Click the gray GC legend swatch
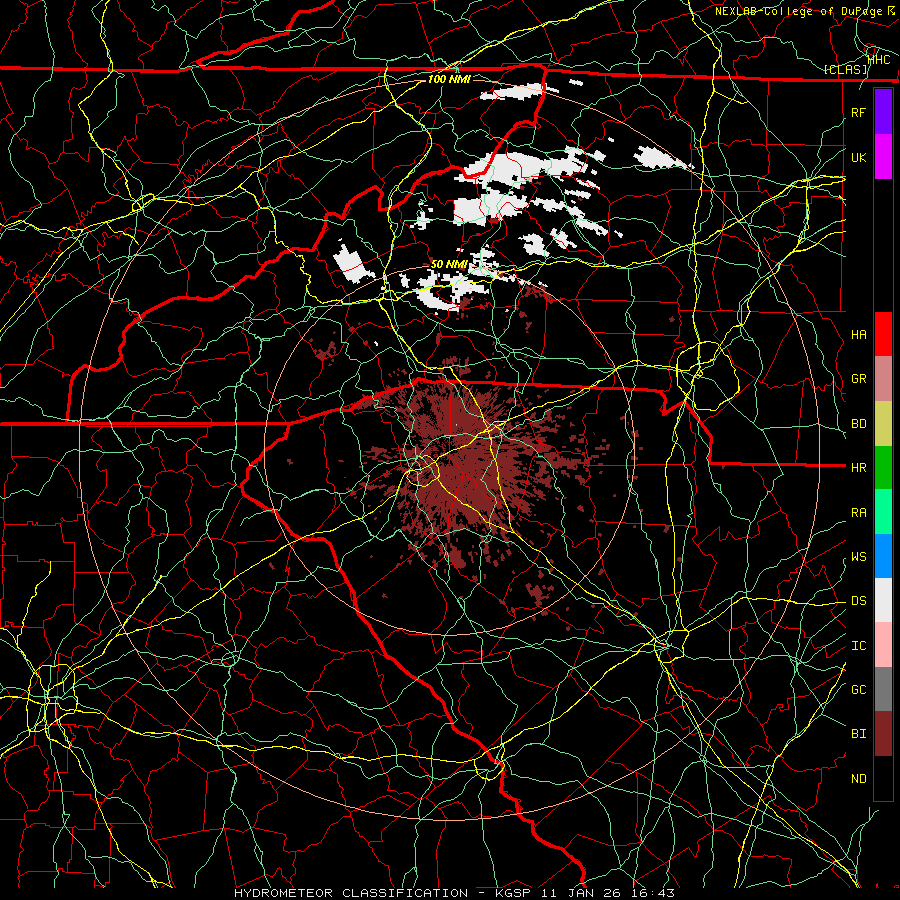 pos(883,689)
